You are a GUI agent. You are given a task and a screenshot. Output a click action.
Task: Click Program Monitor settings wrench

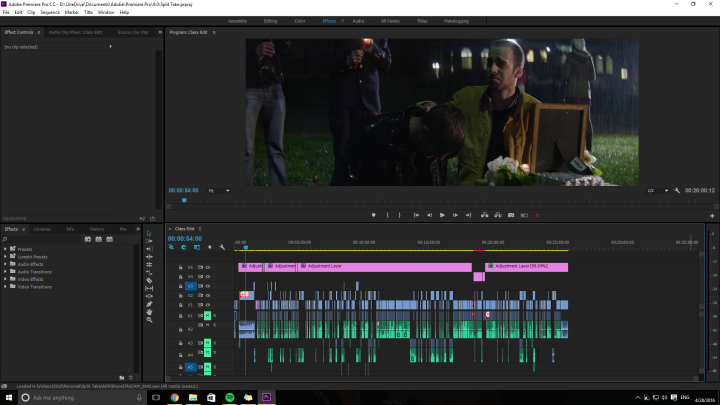[677, 191]
